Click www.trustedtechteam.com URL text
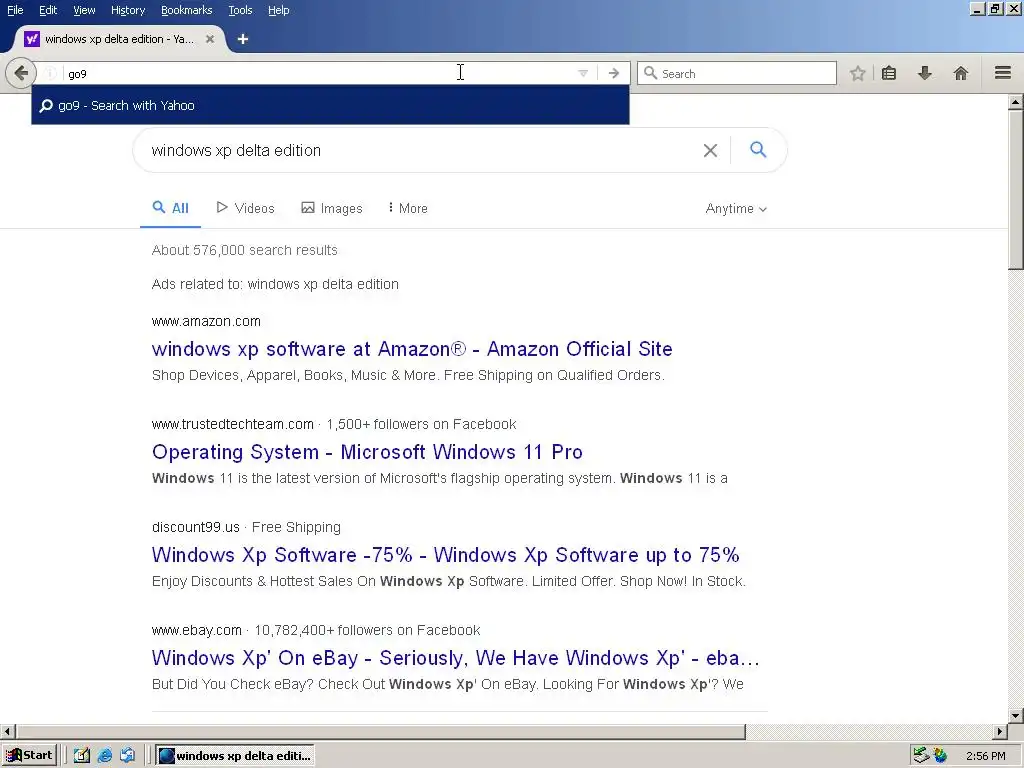1024x768 pixels. click(232, 424)
